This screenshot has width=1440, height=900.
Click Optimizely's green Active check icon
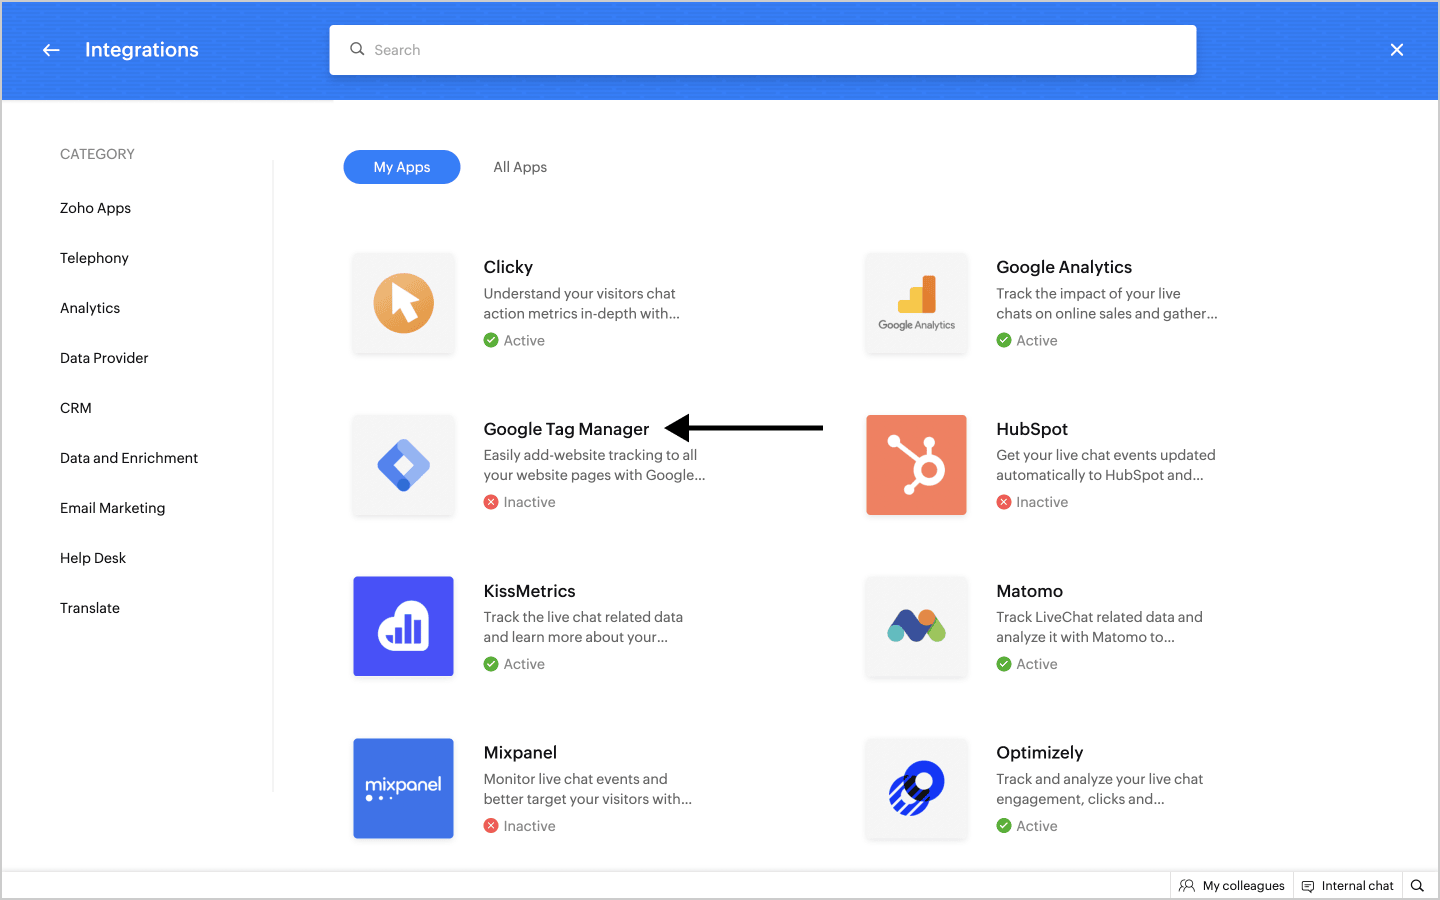click(1004, 826)
